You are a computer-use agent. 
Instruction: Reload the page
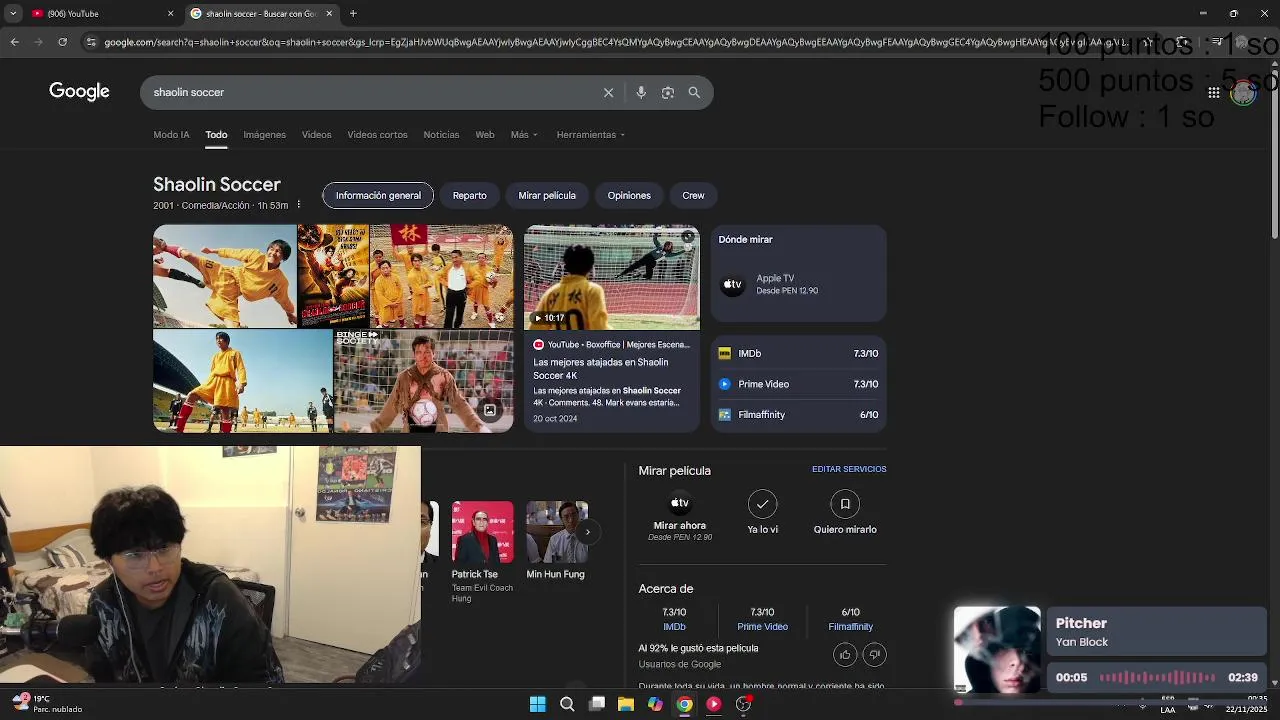click(x=62, y=42)
